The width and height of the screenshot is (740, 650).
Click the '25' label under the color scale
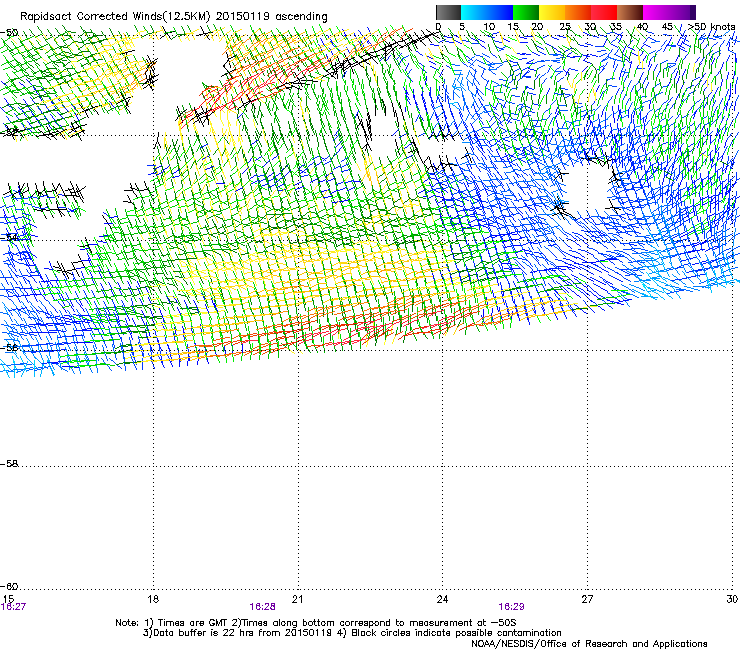point(565,26)
